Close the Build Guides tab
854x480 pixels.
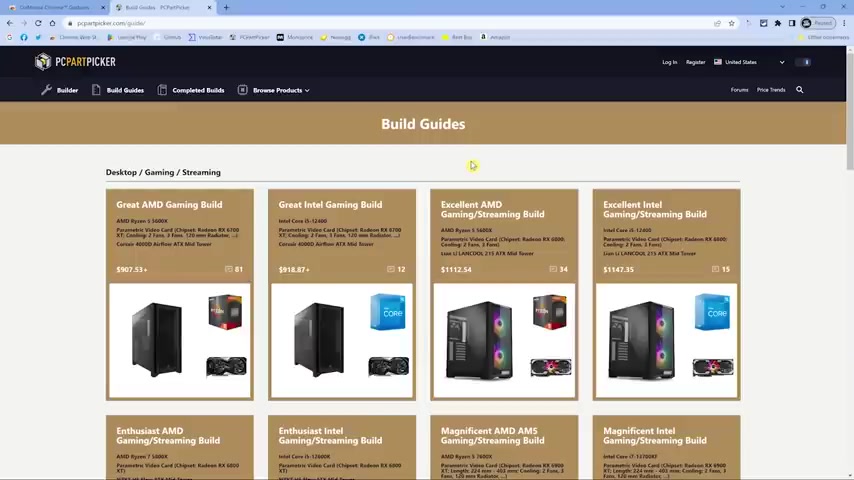click(x=210, y=8)
